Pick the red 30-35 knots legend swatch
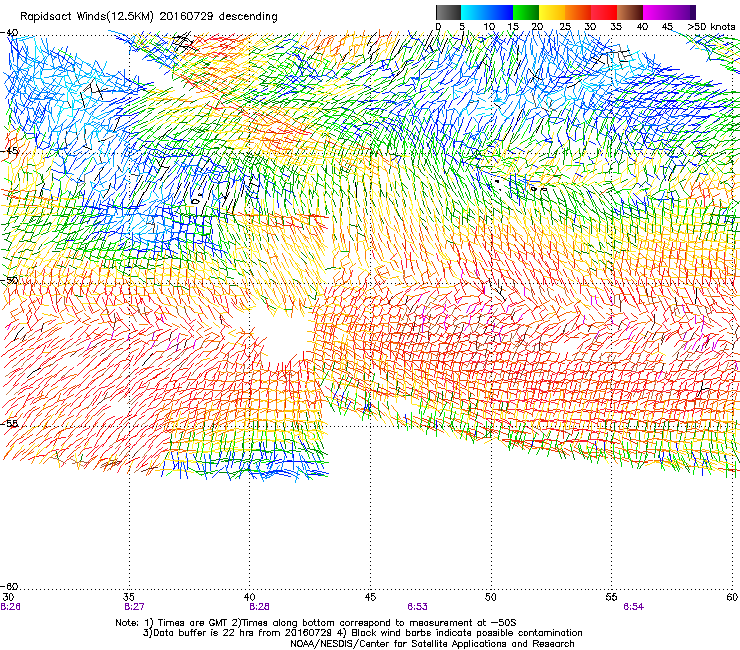The width and height of the screenshot is (740, 650). [604, 12]
